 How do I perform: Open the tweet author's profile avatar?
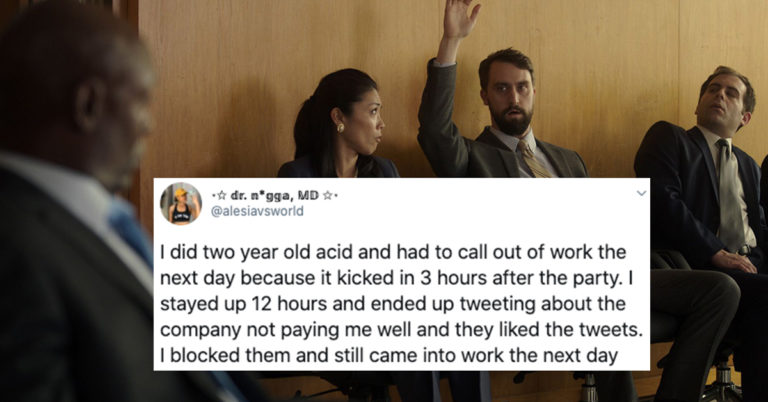[x=181, y=203]
